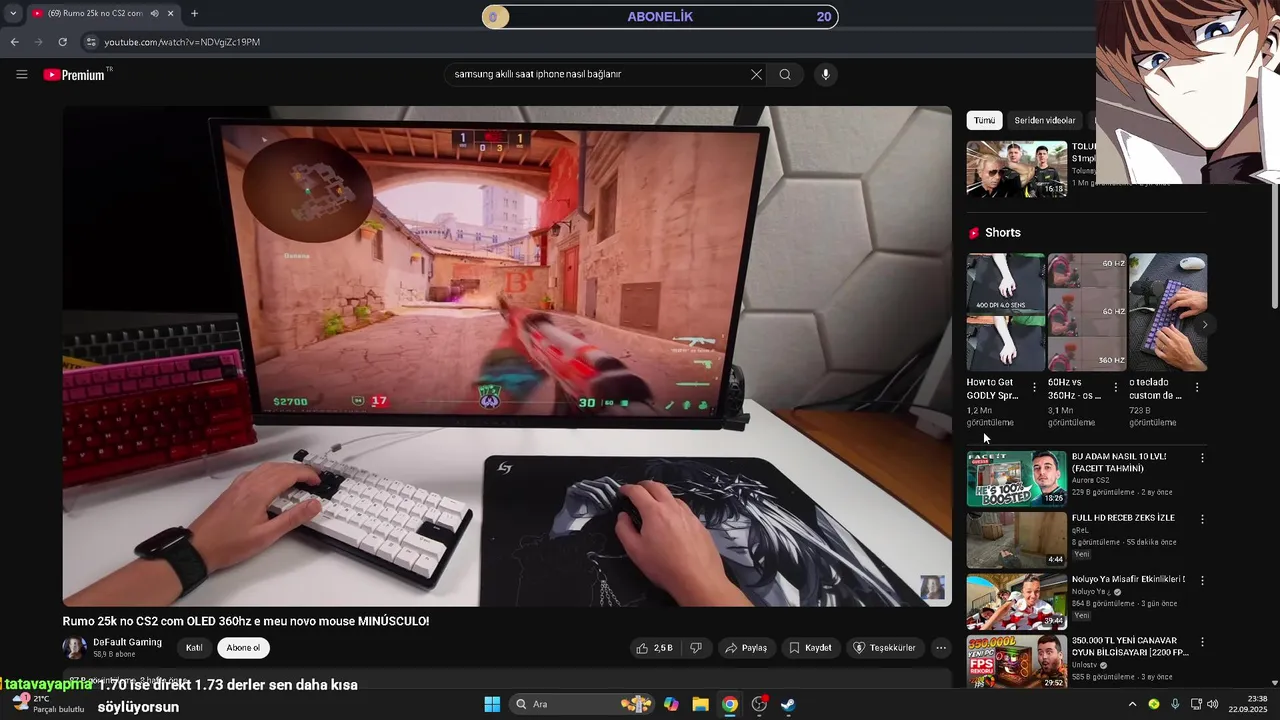Image resolution: width=1280 pixels, height=720 pixels.
Task: Open the taskbar icon with red notification dot
Action: click(759, 704)
